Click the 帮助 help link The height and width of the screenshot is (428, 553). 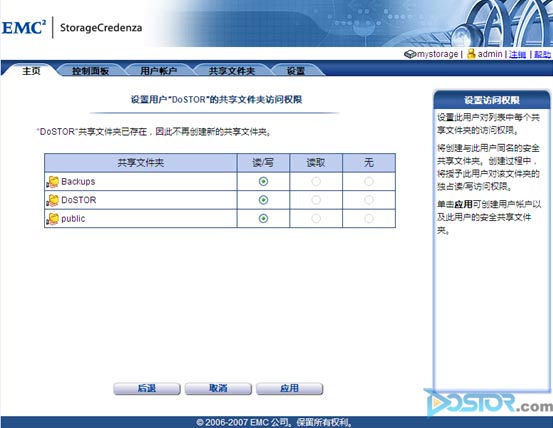click(x=542, y=54)
